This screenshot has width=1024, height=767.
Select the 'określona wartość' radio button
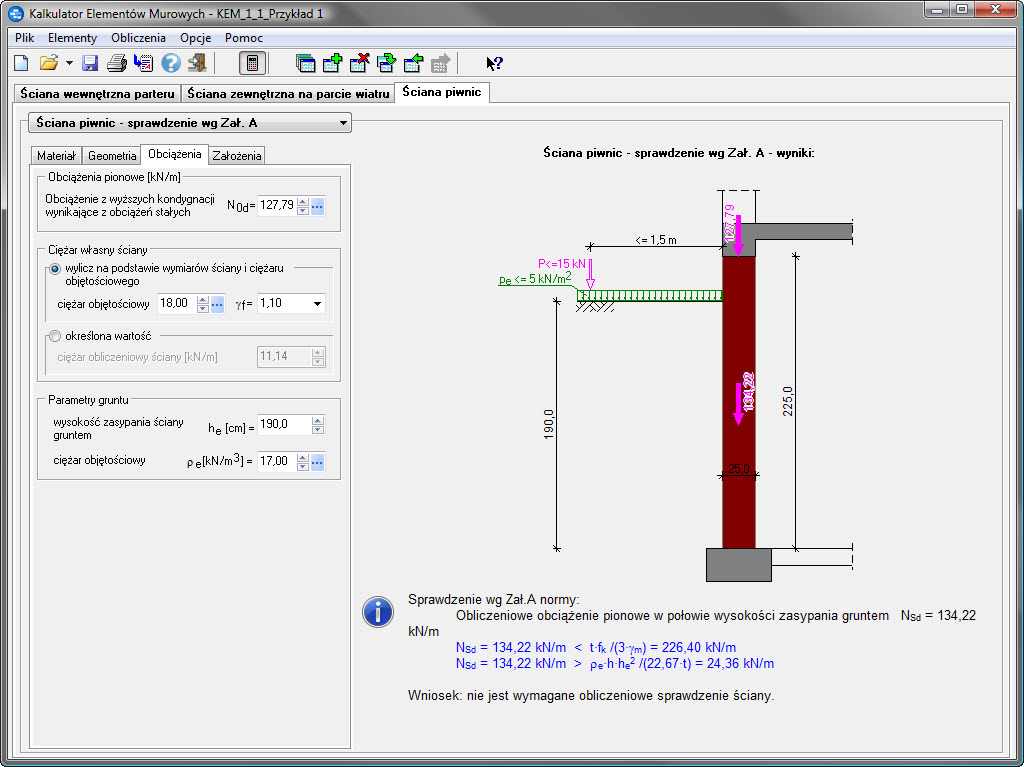click(55, 336)
